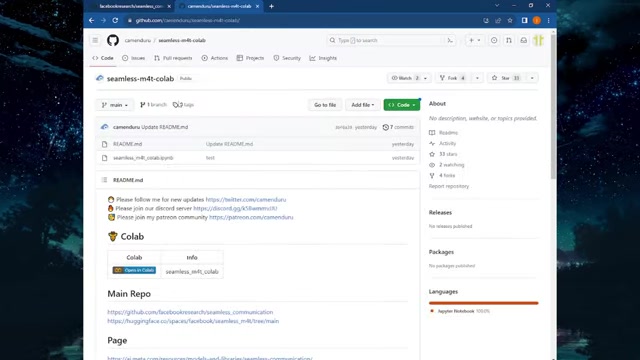Click the Chrome profile avatar
640x360 pixels.
click(537, 20)
